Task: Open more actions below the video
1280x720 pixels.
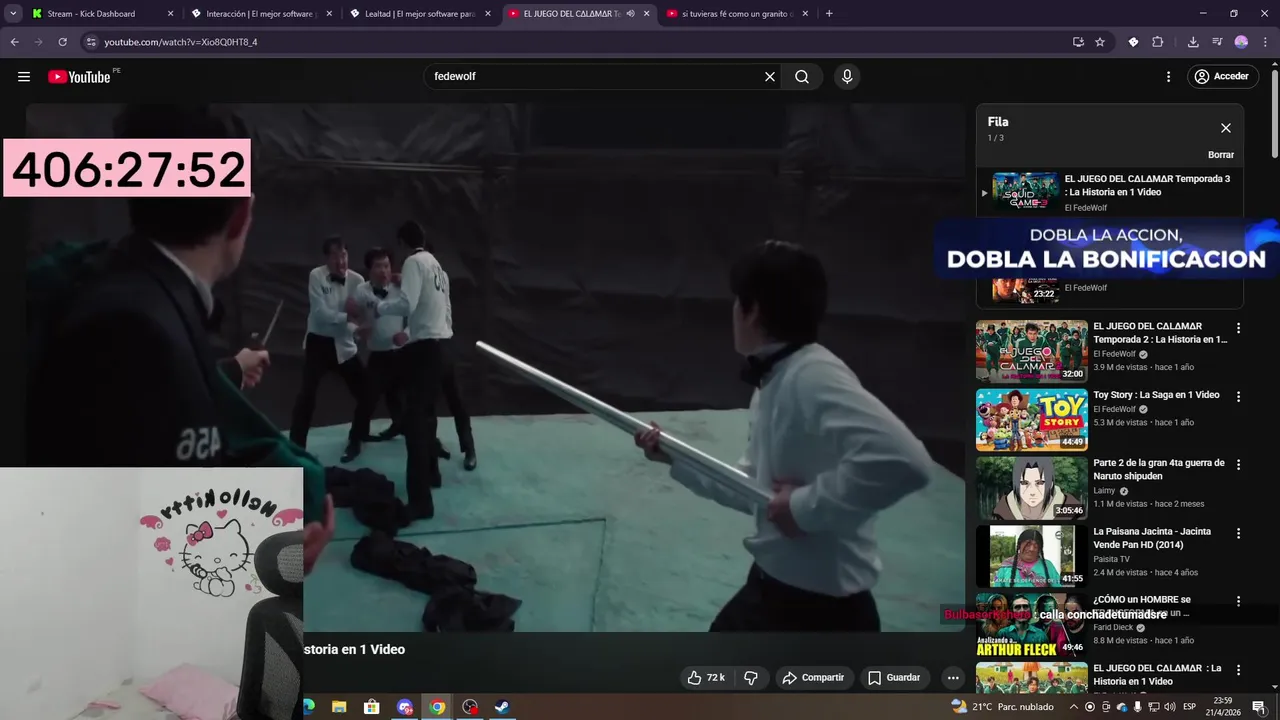Action: [953, 678]
